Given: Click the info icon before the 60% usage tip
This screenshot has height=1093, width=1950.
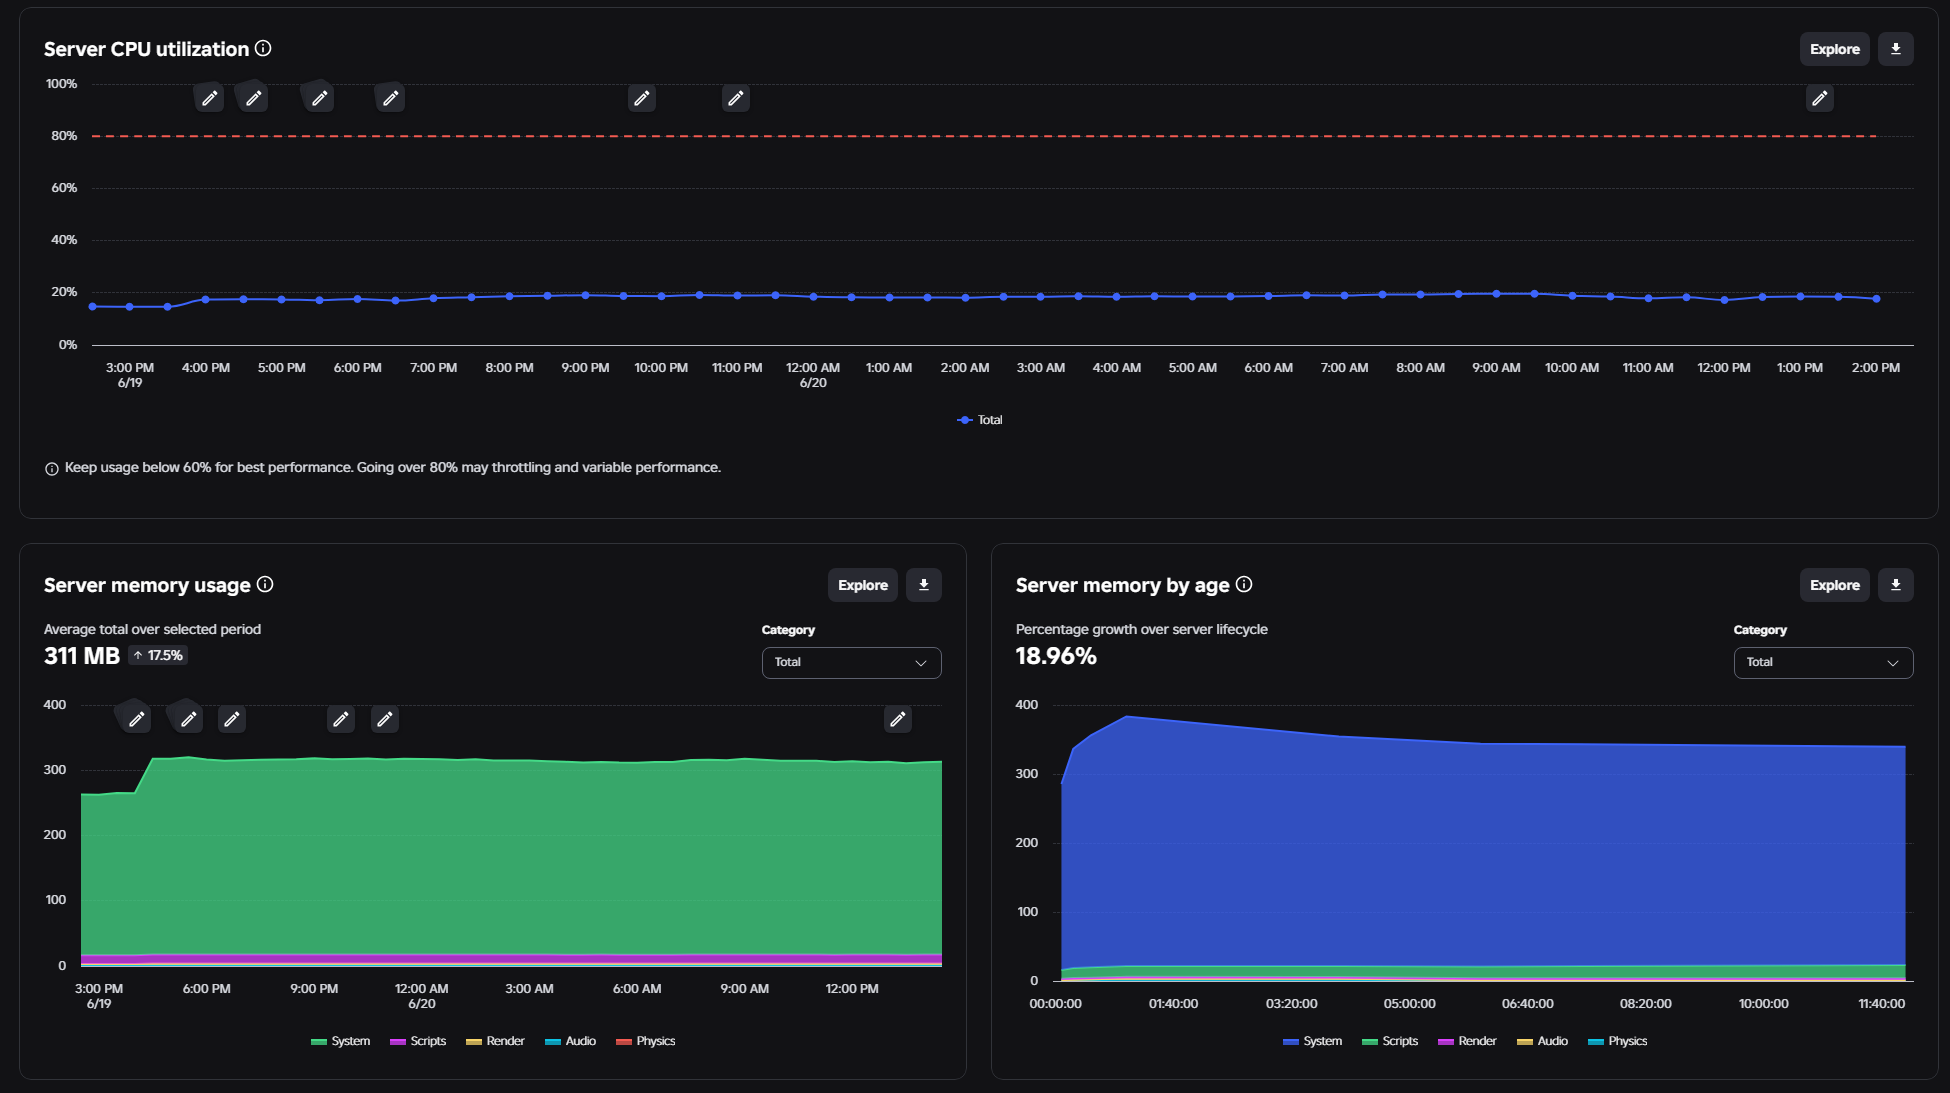Looking at the screenshot, I should point(52,468).
